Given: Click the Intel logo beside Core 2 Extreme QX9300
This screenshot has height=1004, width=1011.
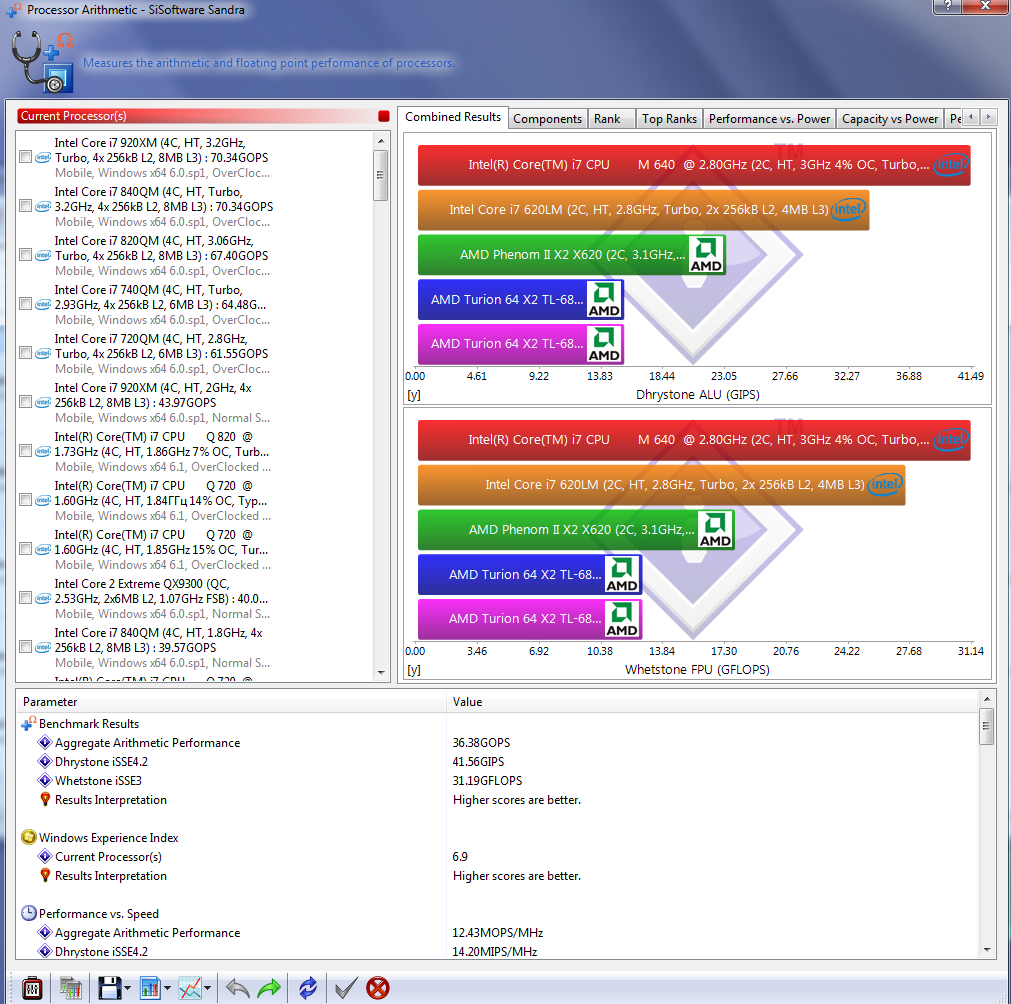Looking at the screenshot, I should point(43,598).
